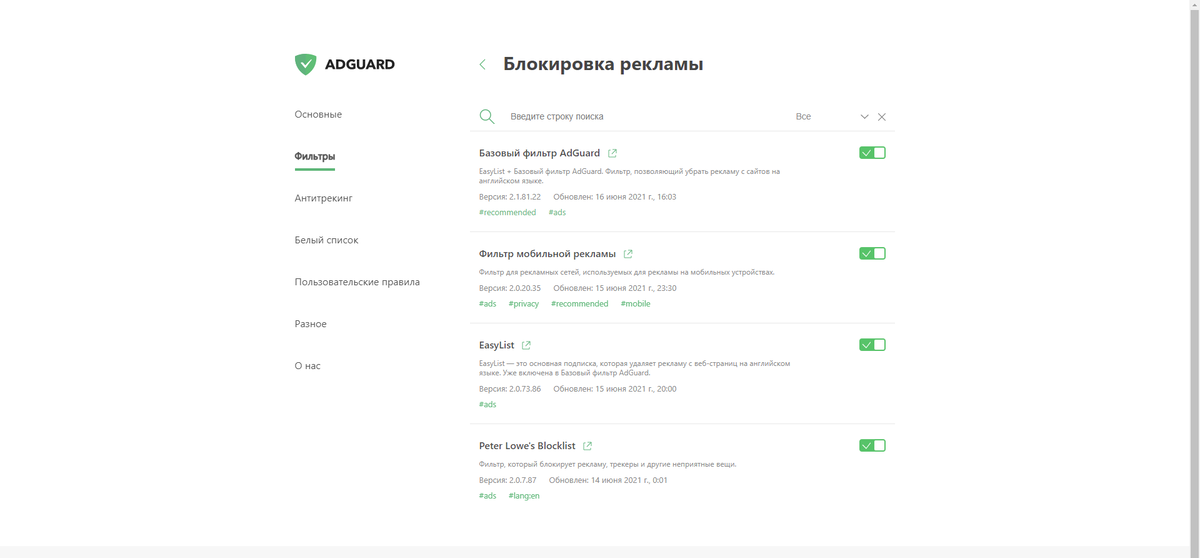This screenshot has width=1200, height=558.
Task: Click the search magnifier icon
Action: click(x=487, y=117)
